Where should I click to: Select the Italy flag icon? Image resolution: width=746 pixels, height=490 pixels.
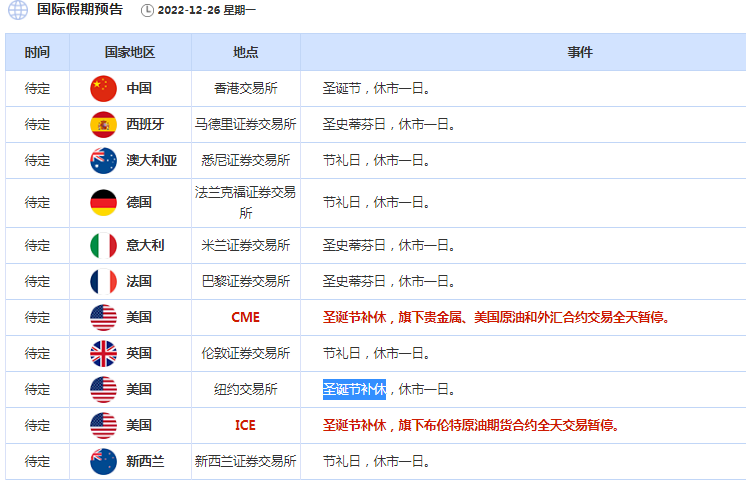[x=104, y=245]
